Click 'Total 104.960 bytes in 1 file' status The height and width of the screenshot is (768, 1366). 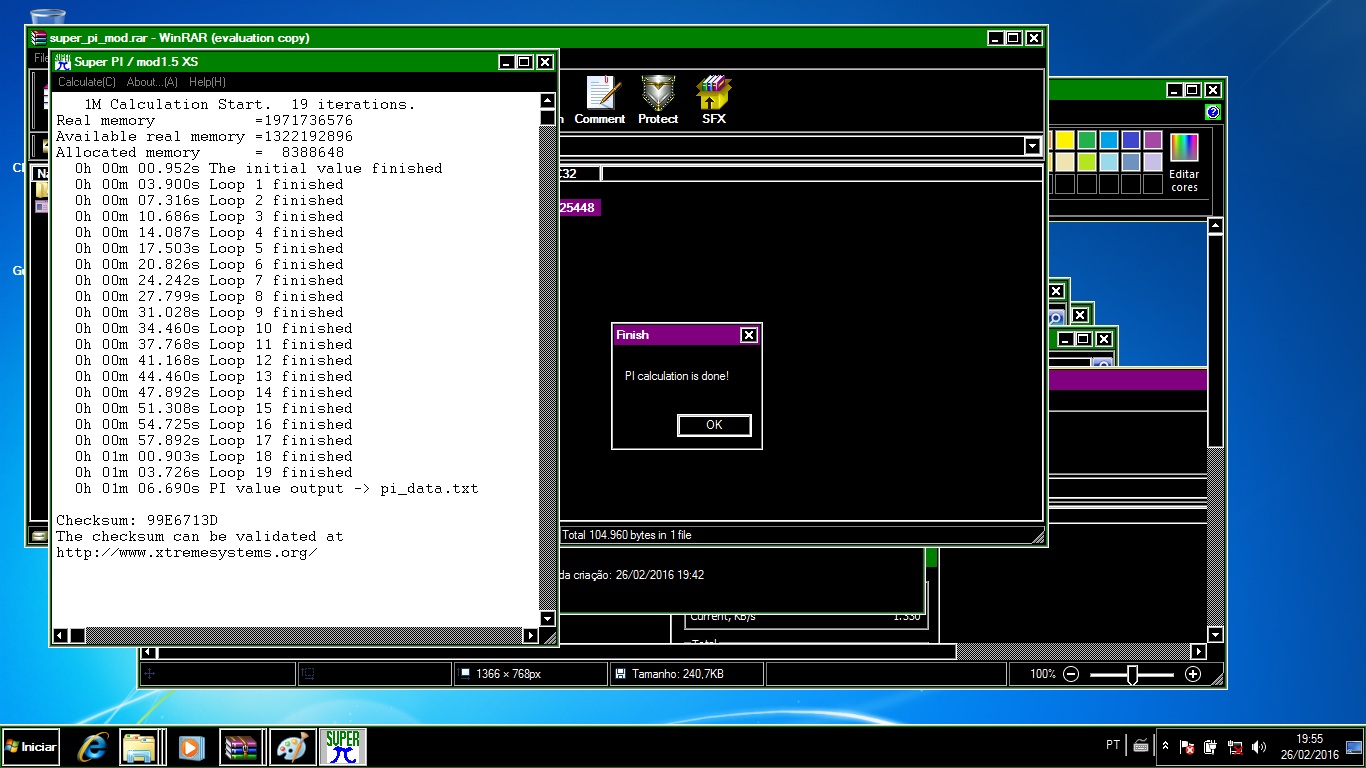(627, 535)
